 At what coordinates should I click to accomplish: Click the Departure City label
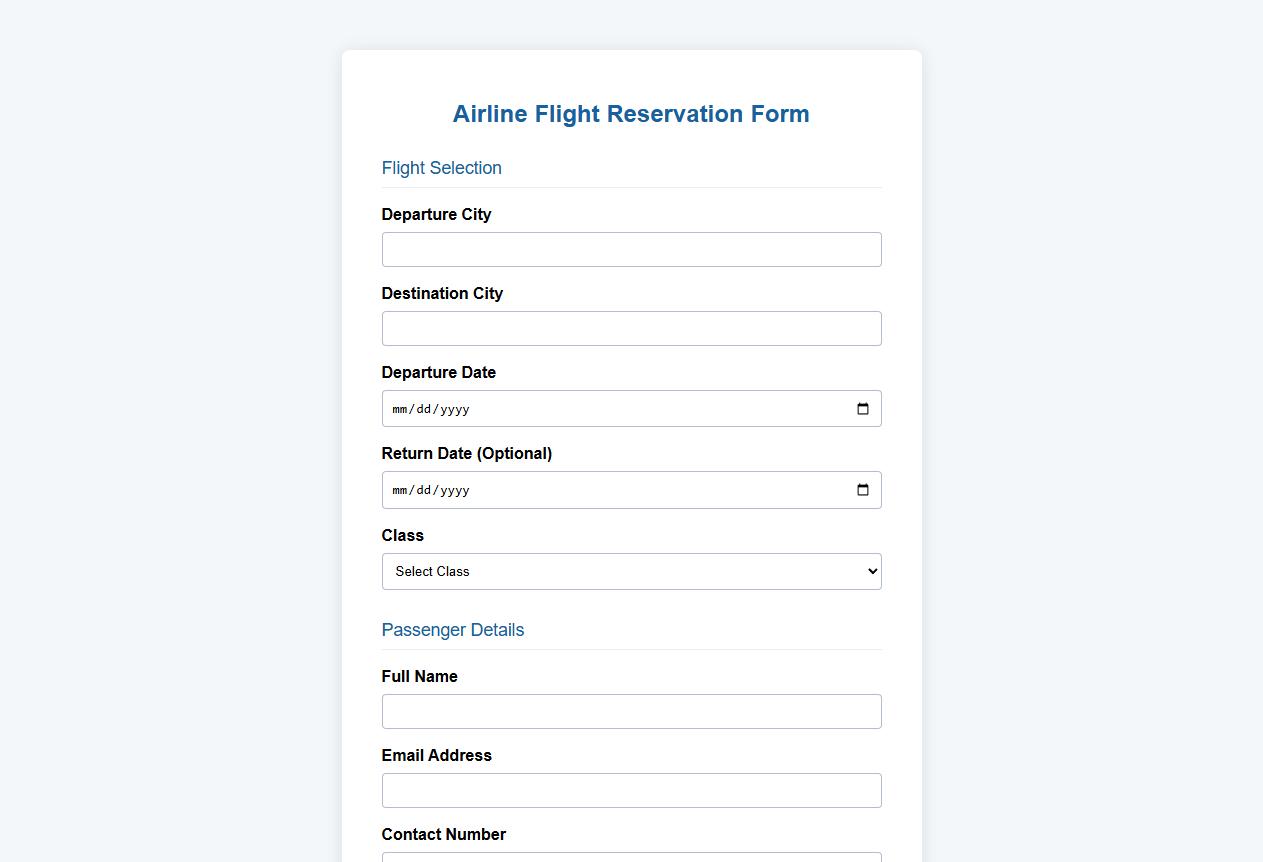(x=436, y=214)
